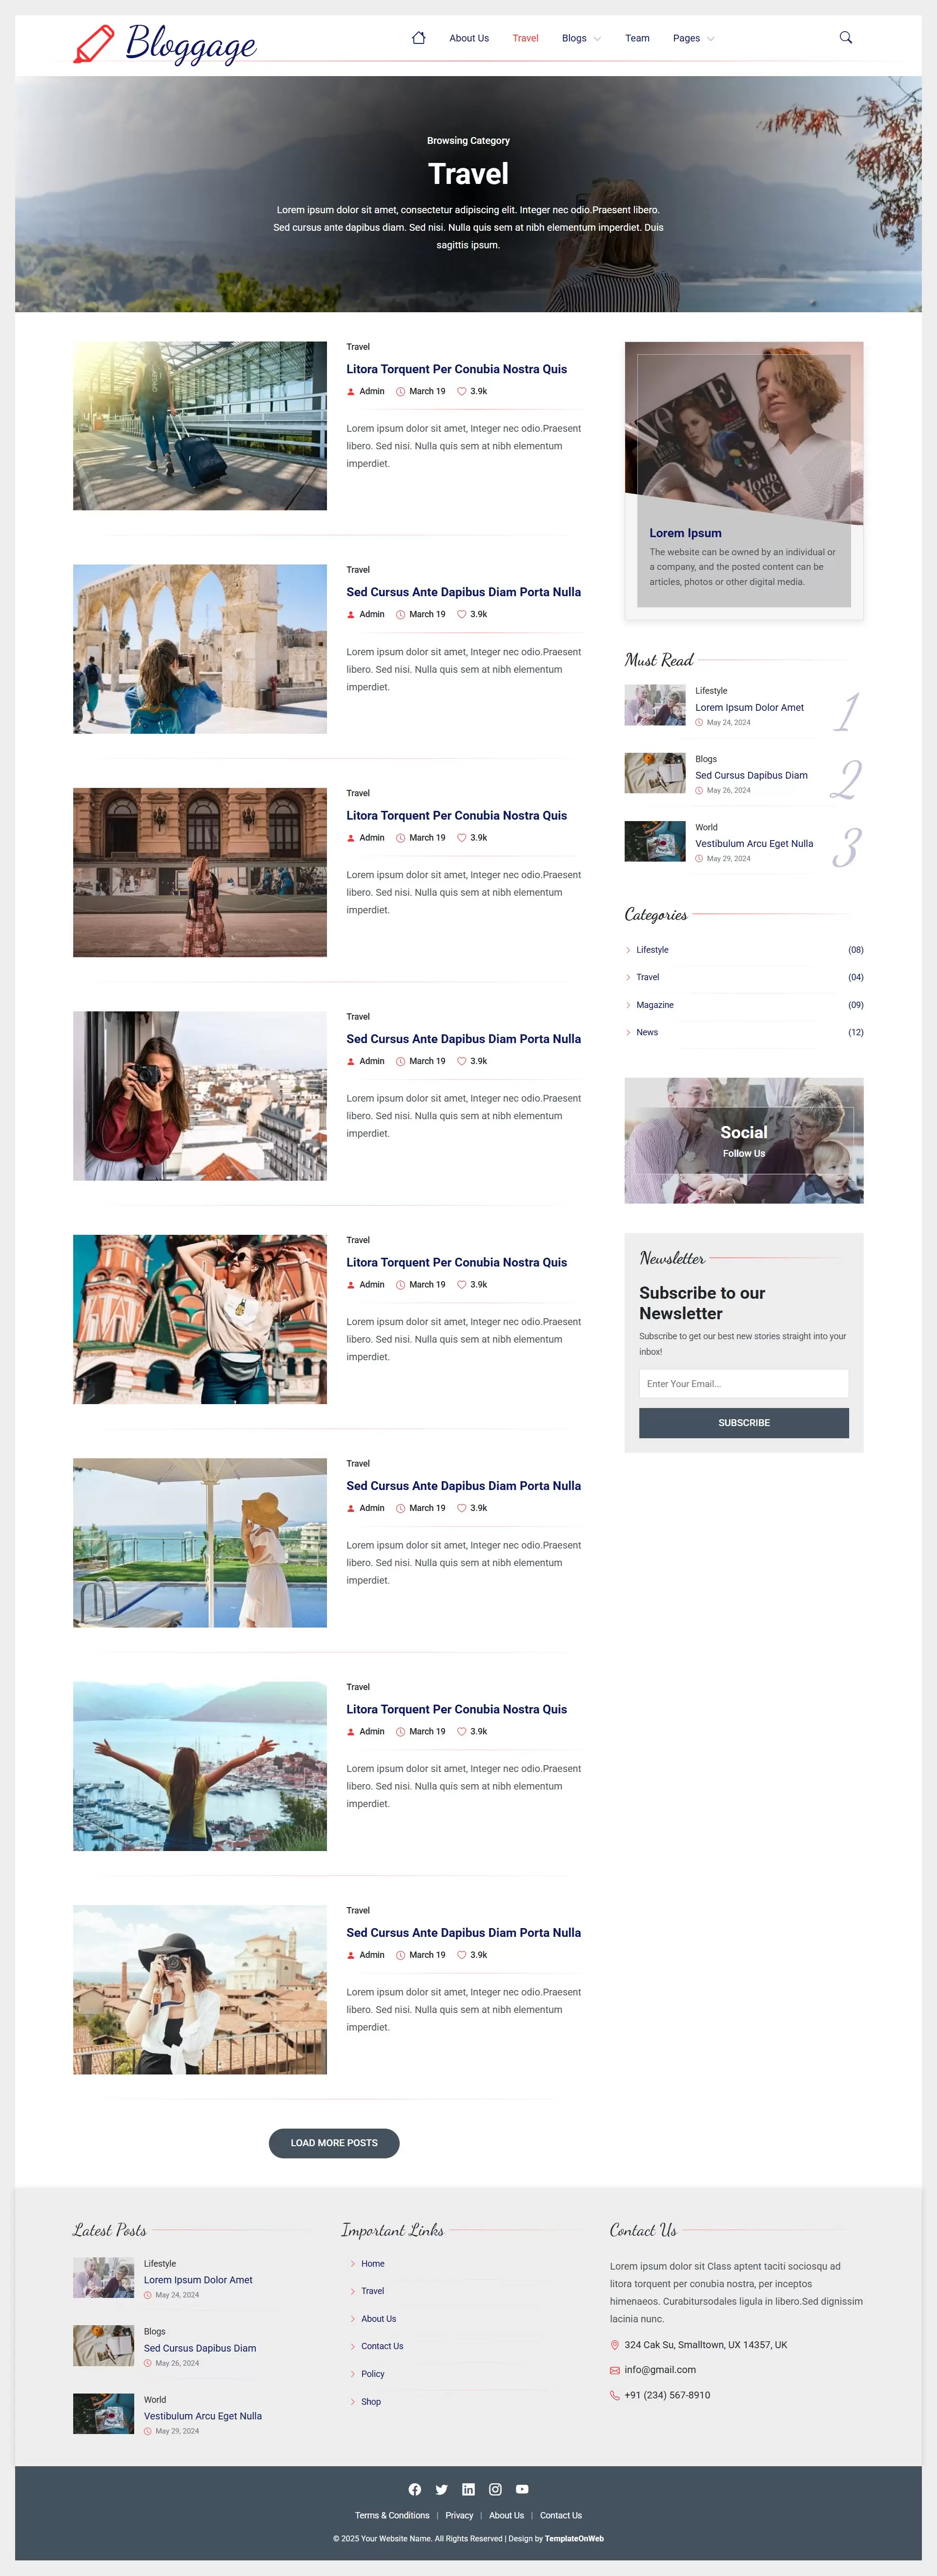Click the phone icon beside +91 number
The height and width of the screenshot is (2576, 937).
click(x=615, y=2395)
